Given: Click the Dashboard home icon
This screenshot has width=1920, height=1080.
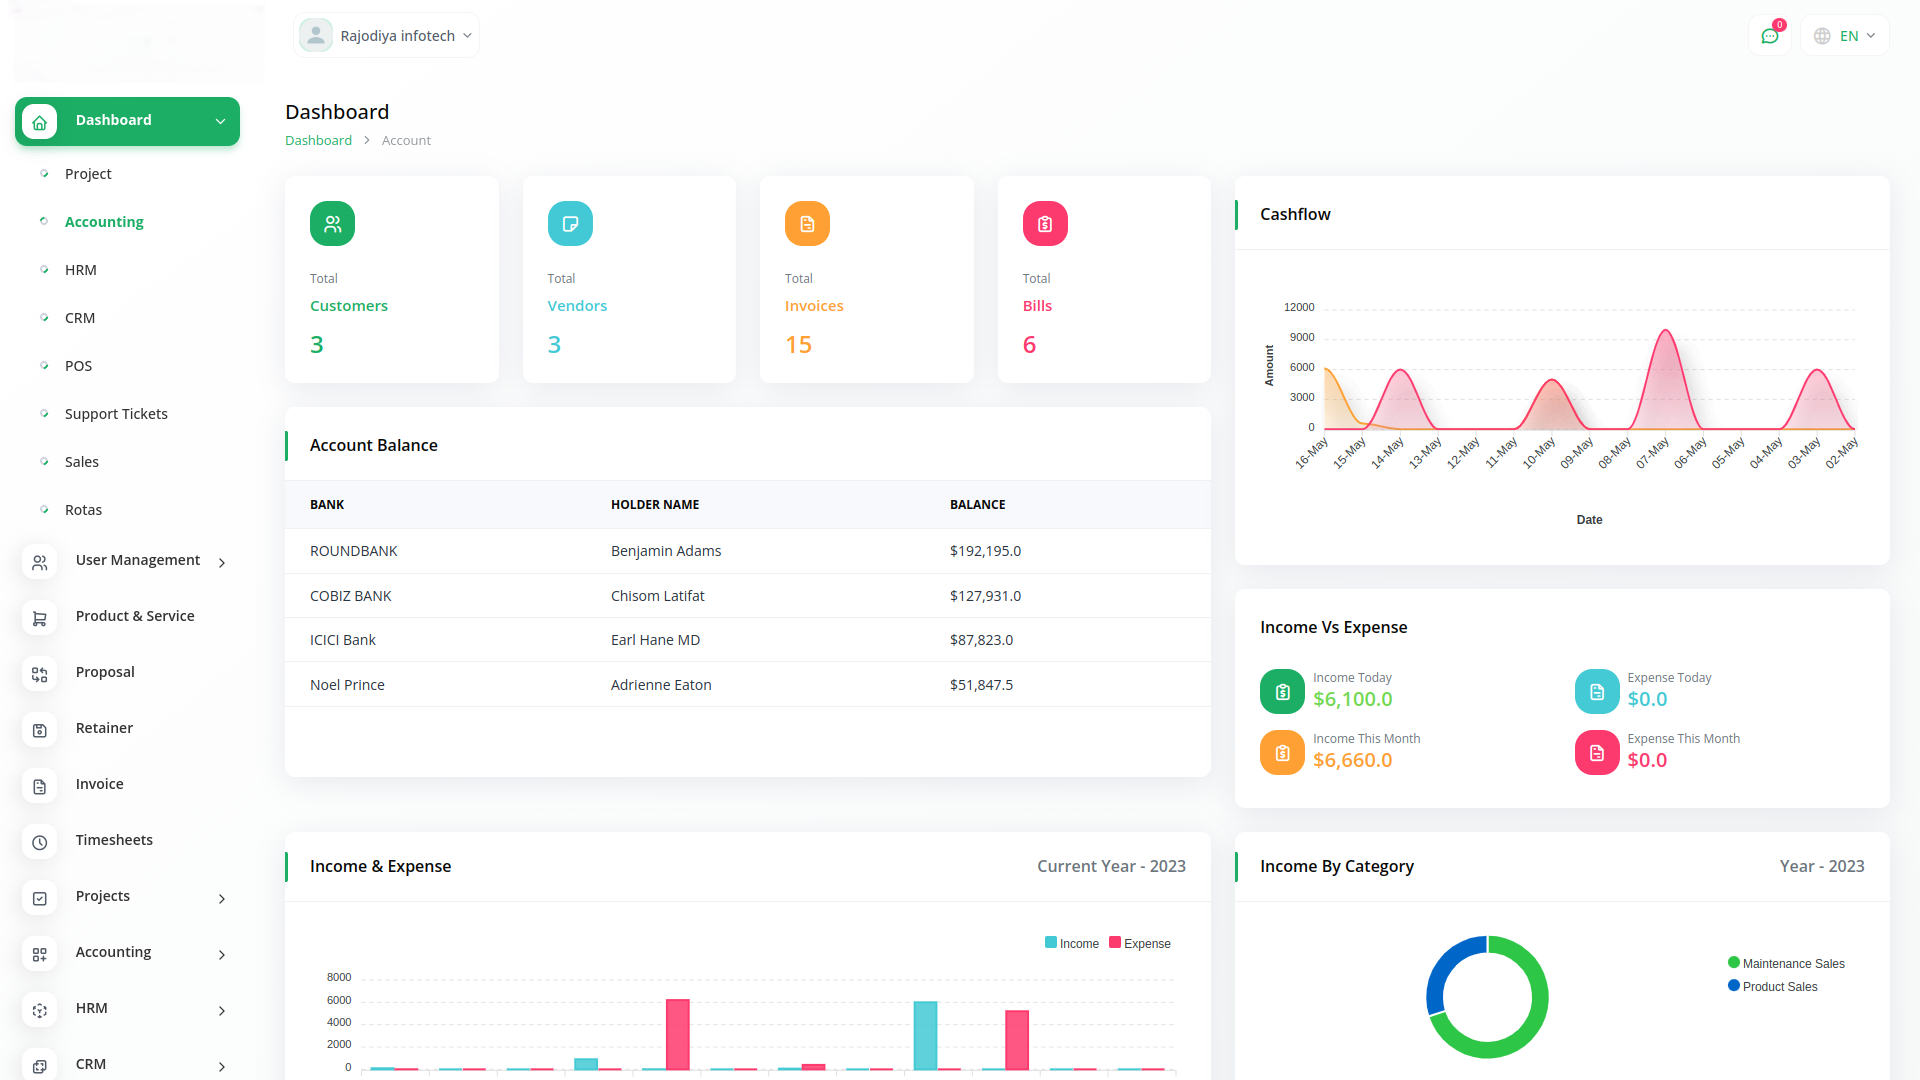Looking at the screenshot, I should [39, 121].
